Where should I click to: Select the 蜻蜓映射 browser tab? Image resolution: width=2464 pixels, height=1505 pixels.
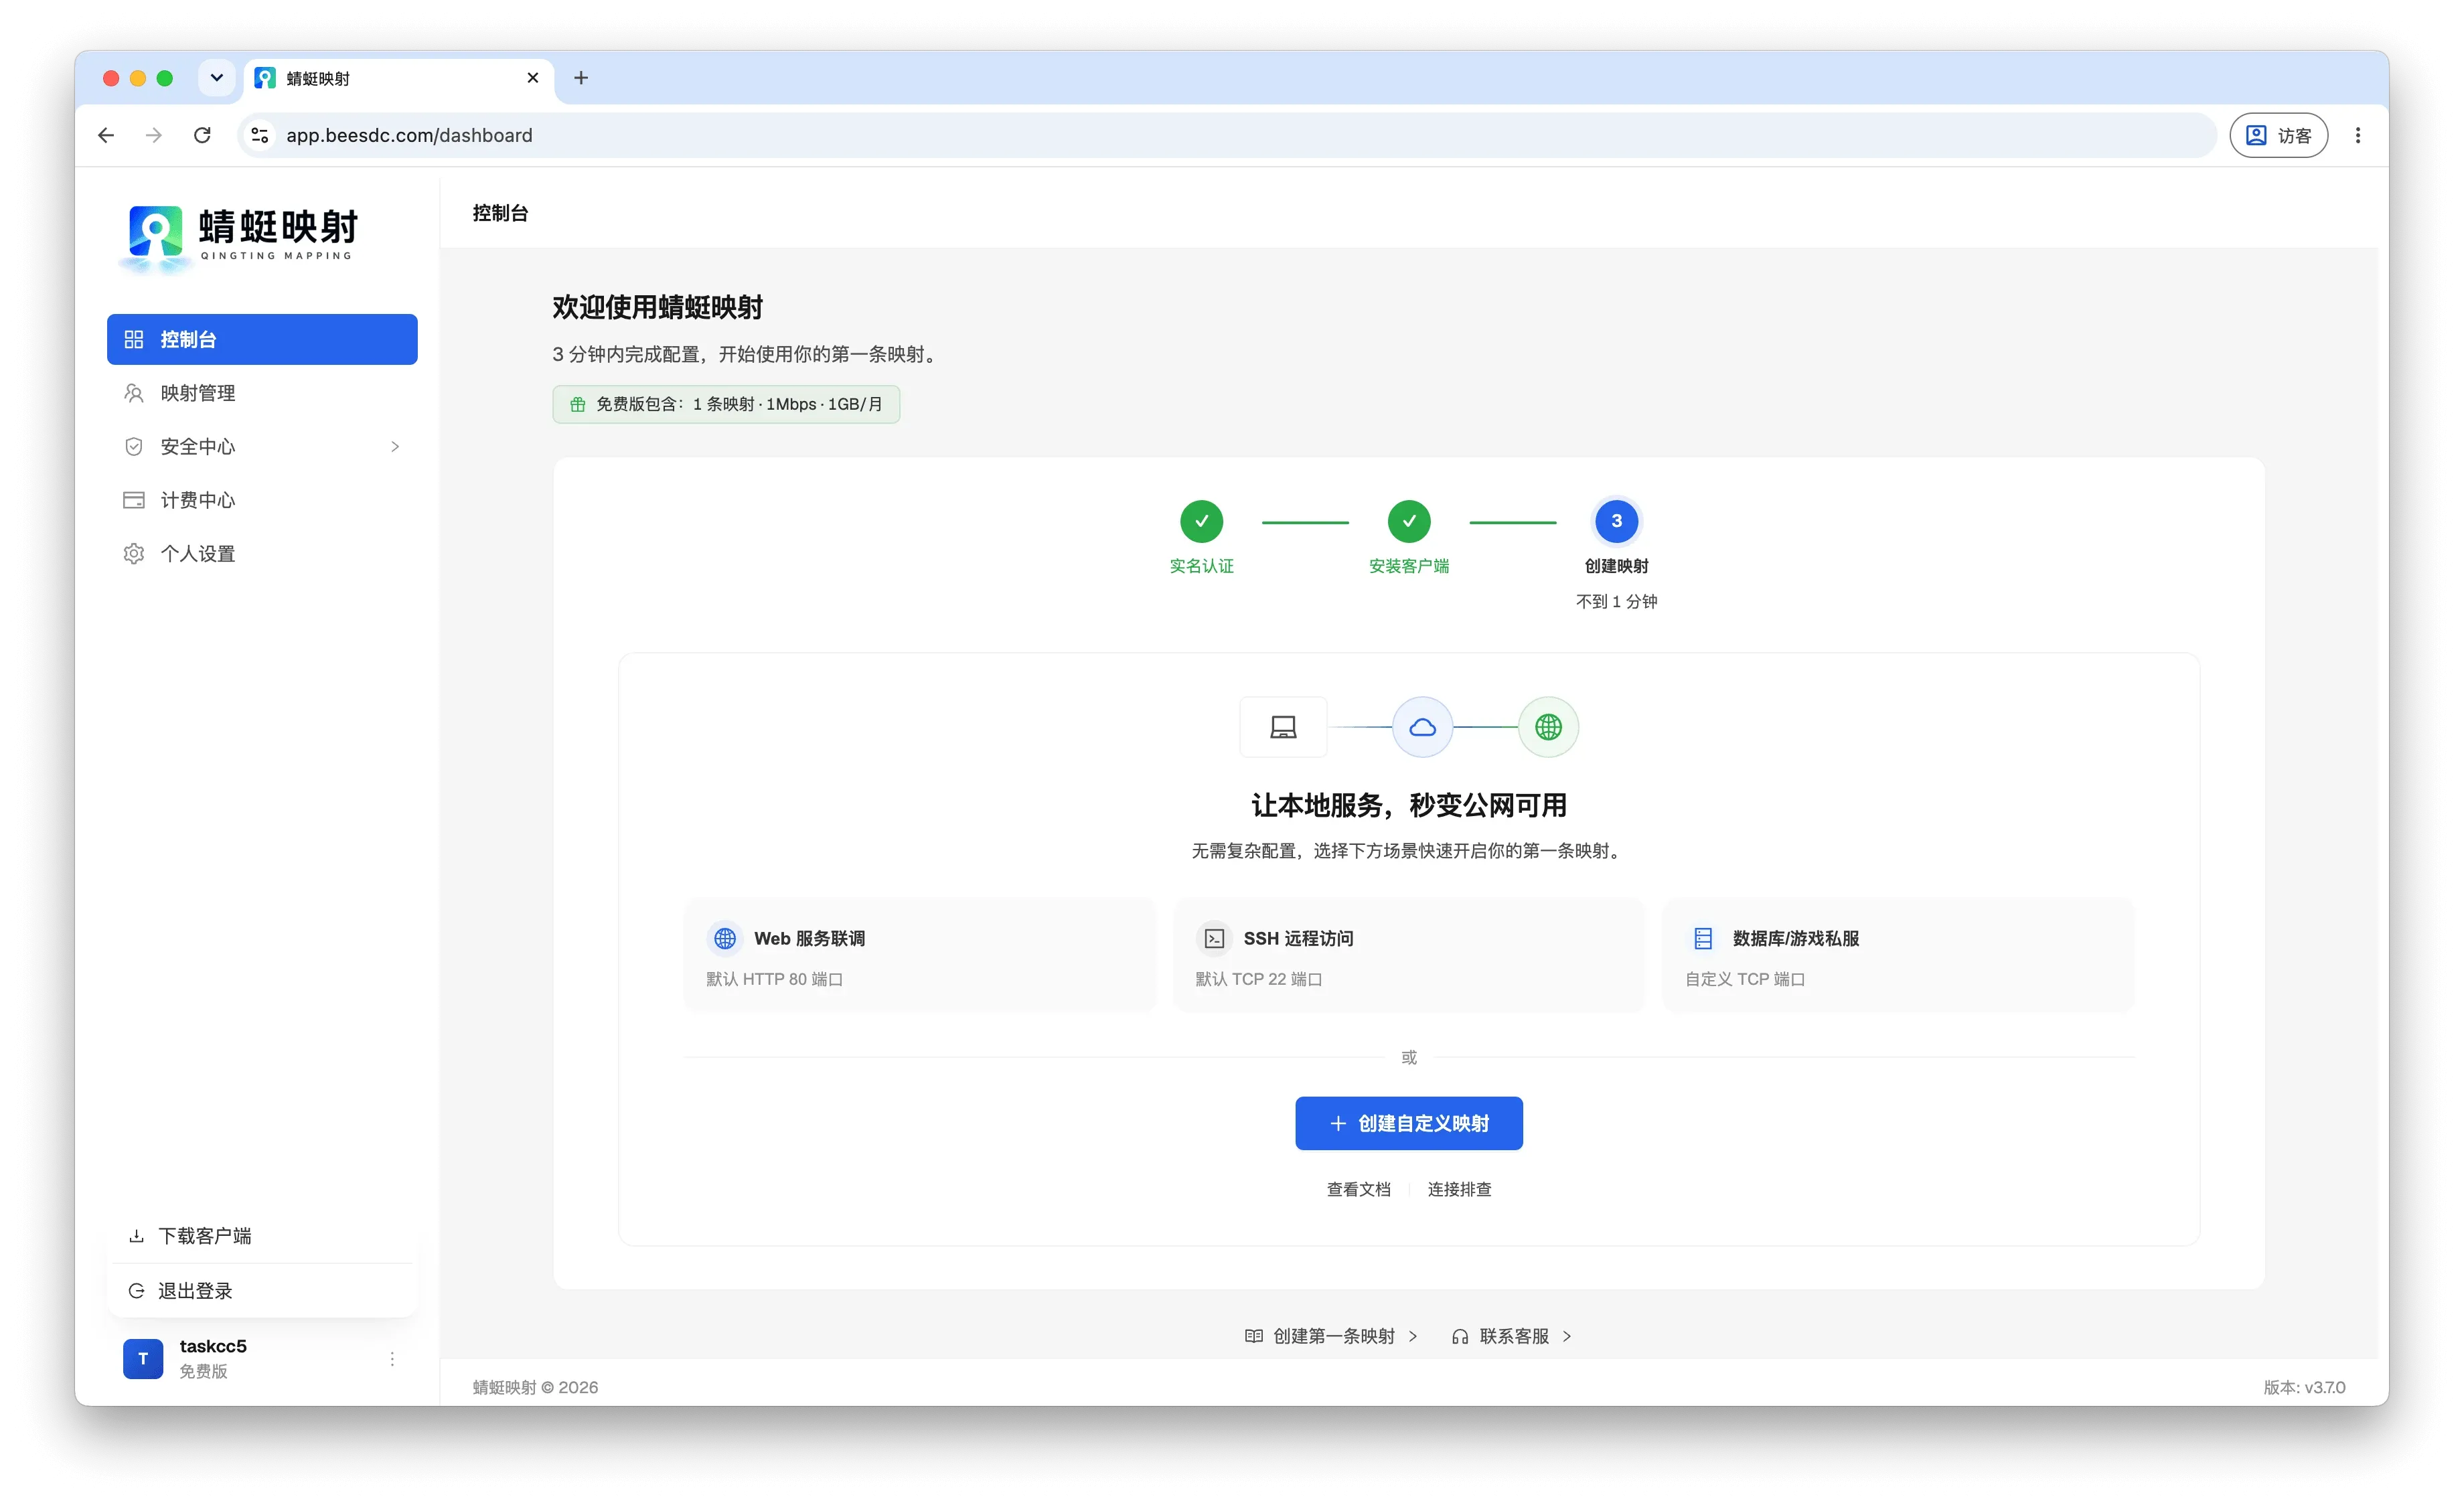pyautogui.click(x=398, y=78)
